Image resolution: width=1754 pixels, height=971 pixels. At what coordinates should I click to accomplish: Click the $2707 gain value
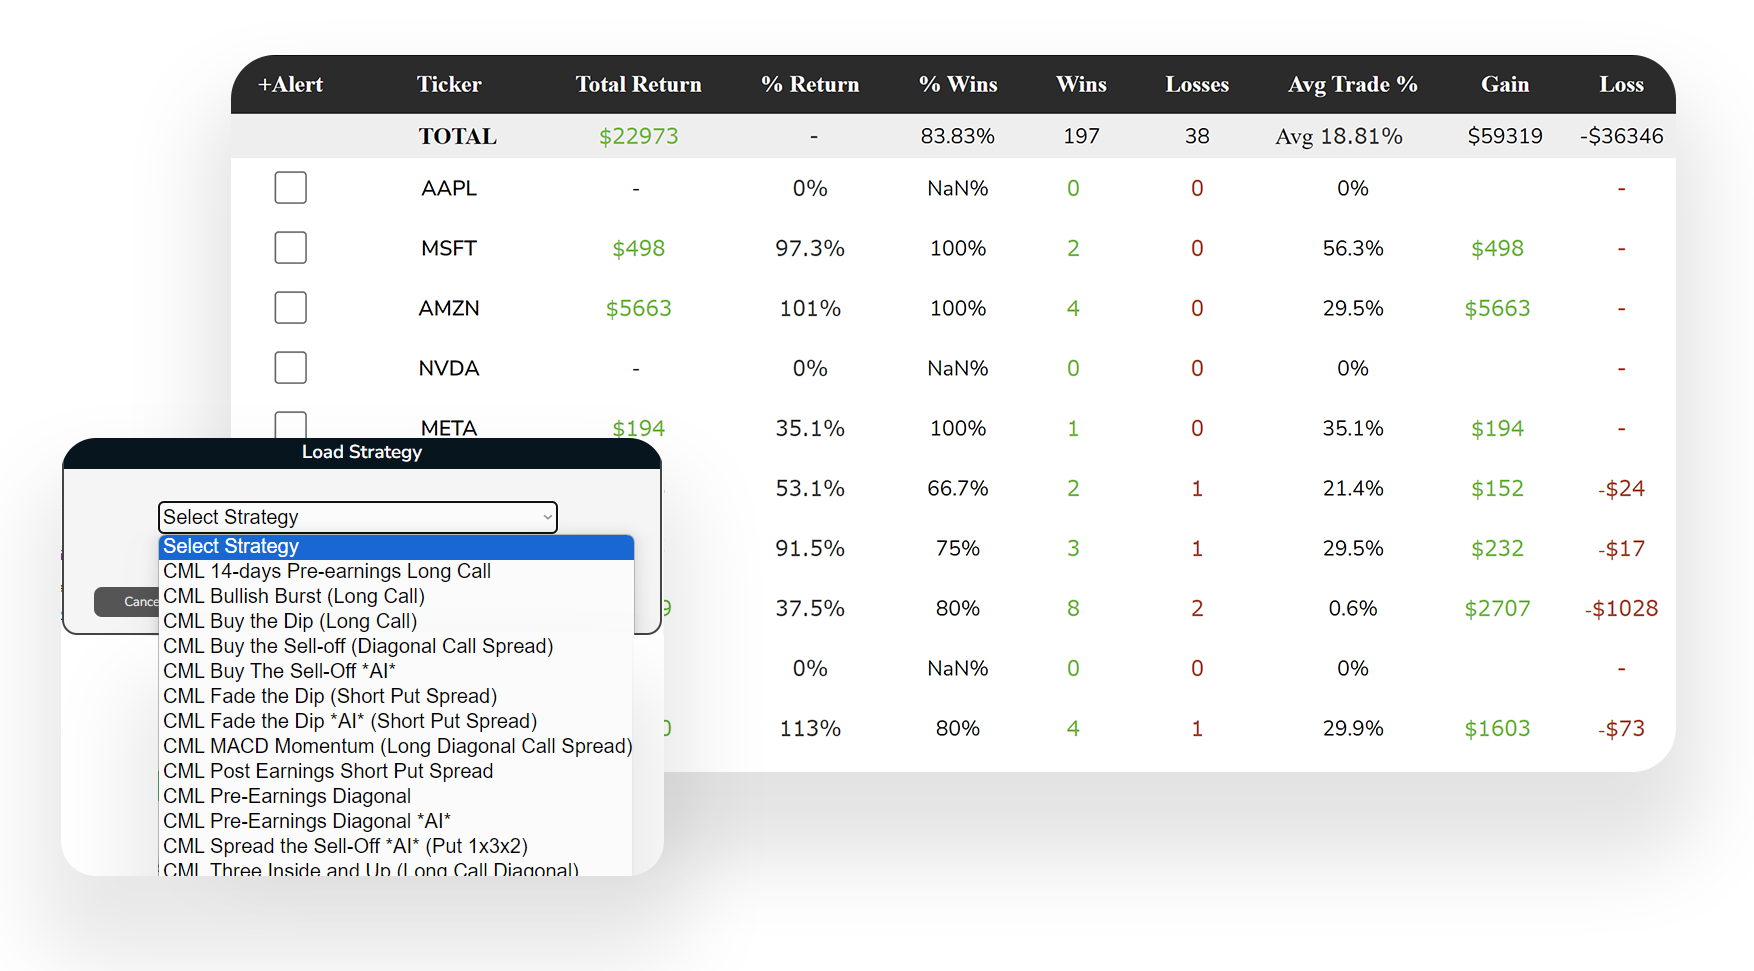pos(1497,608)
